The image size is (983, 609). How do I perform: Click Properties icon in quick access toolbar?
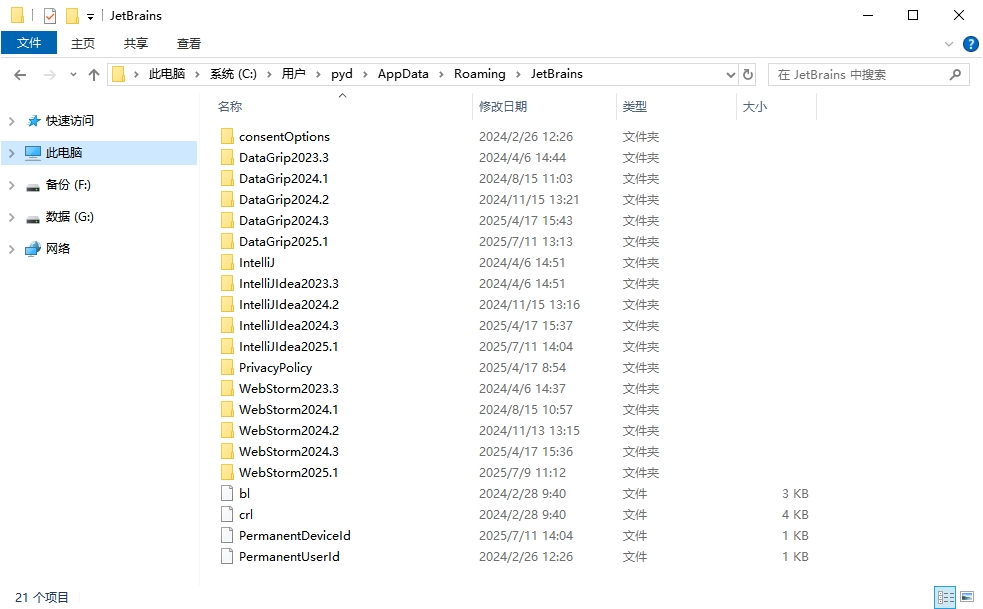50,16
